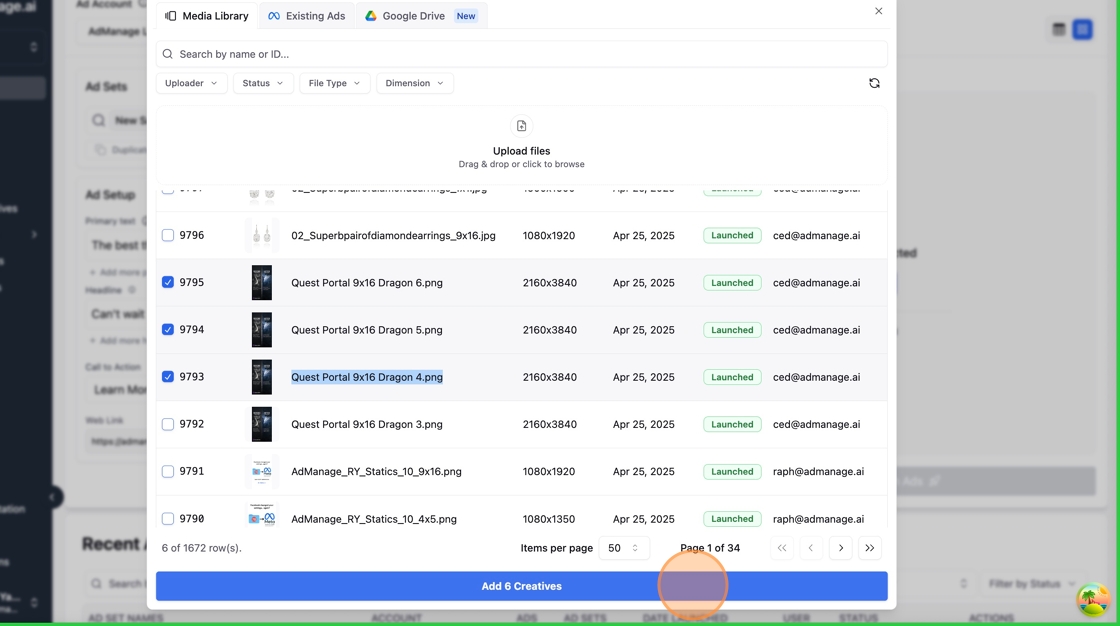This screenshot has width=1120, height=626.
Task: Click file name Quest Portal 9x16 Dragon 4.png
Action: tap(366, 377)
